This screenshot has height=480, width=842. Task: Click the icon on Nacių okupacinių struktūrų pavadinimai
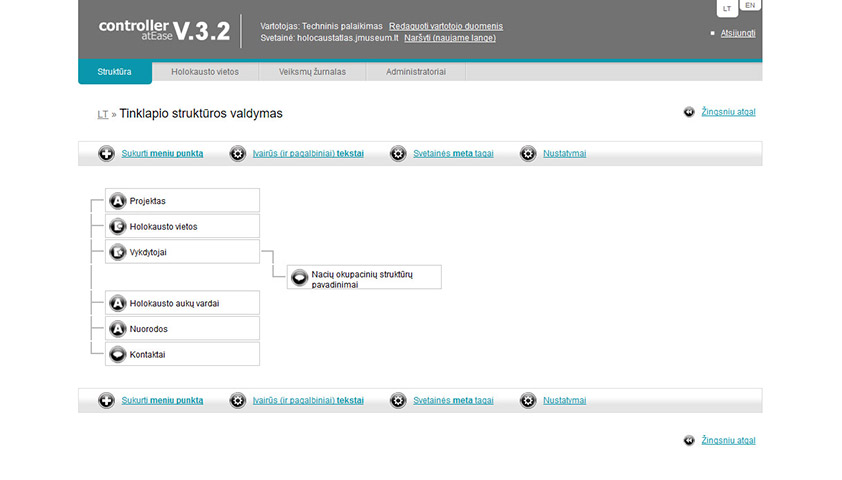coord(299,277)
